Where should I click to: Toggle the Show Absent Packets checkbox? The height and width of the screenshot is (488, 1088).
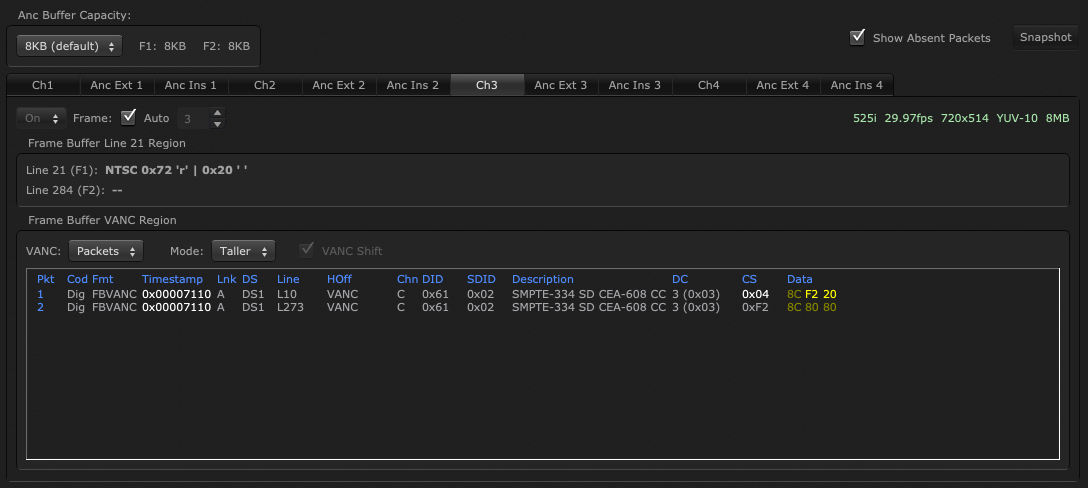point(857,38)
